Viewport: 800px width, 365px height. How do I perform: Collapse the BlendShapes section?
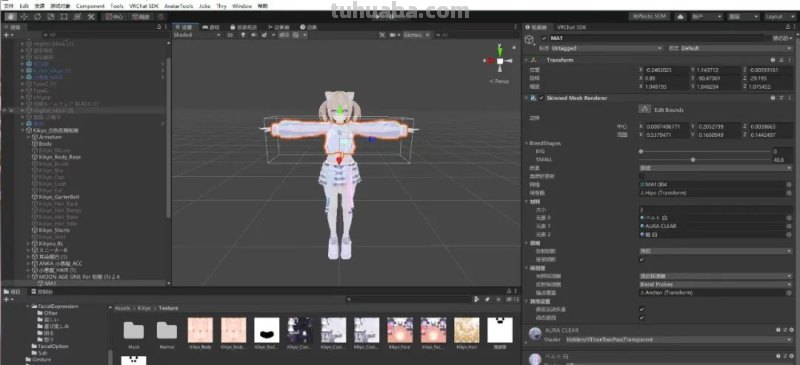(527, 143)
